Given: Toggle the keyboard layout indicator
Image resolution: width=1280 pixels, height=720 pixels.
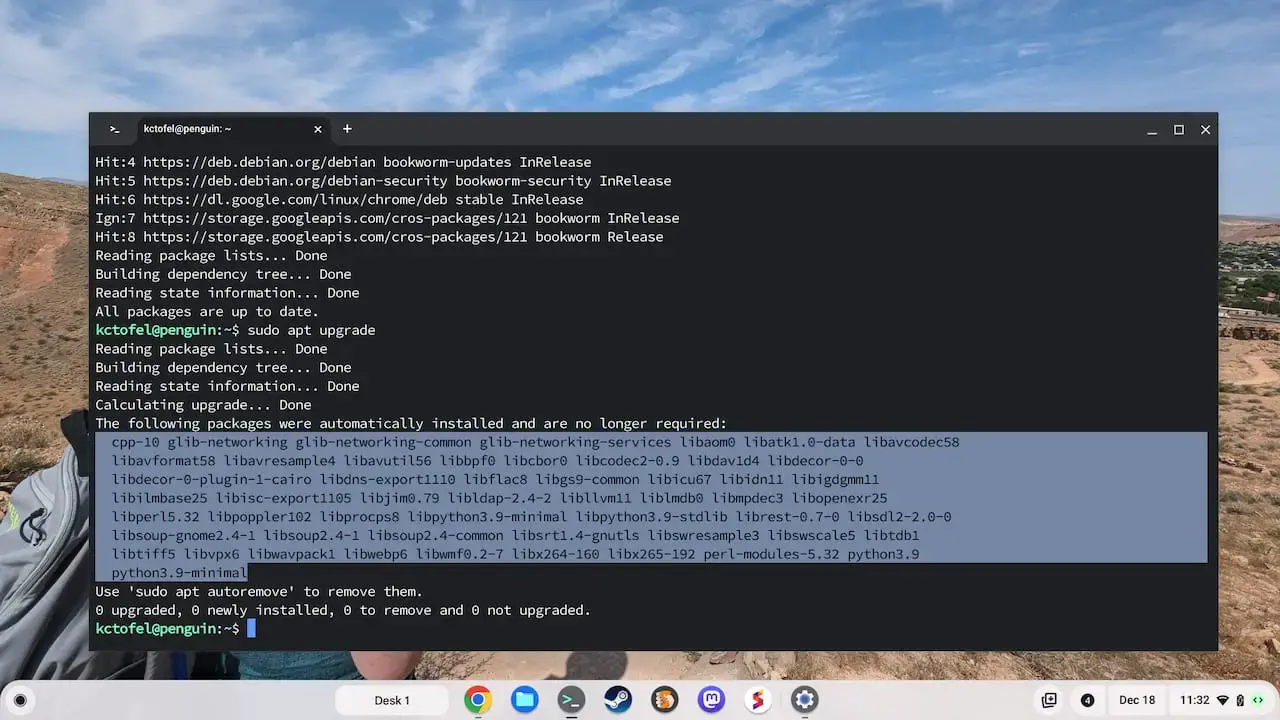Looking at the screenshot, I should click(1257, 700).
